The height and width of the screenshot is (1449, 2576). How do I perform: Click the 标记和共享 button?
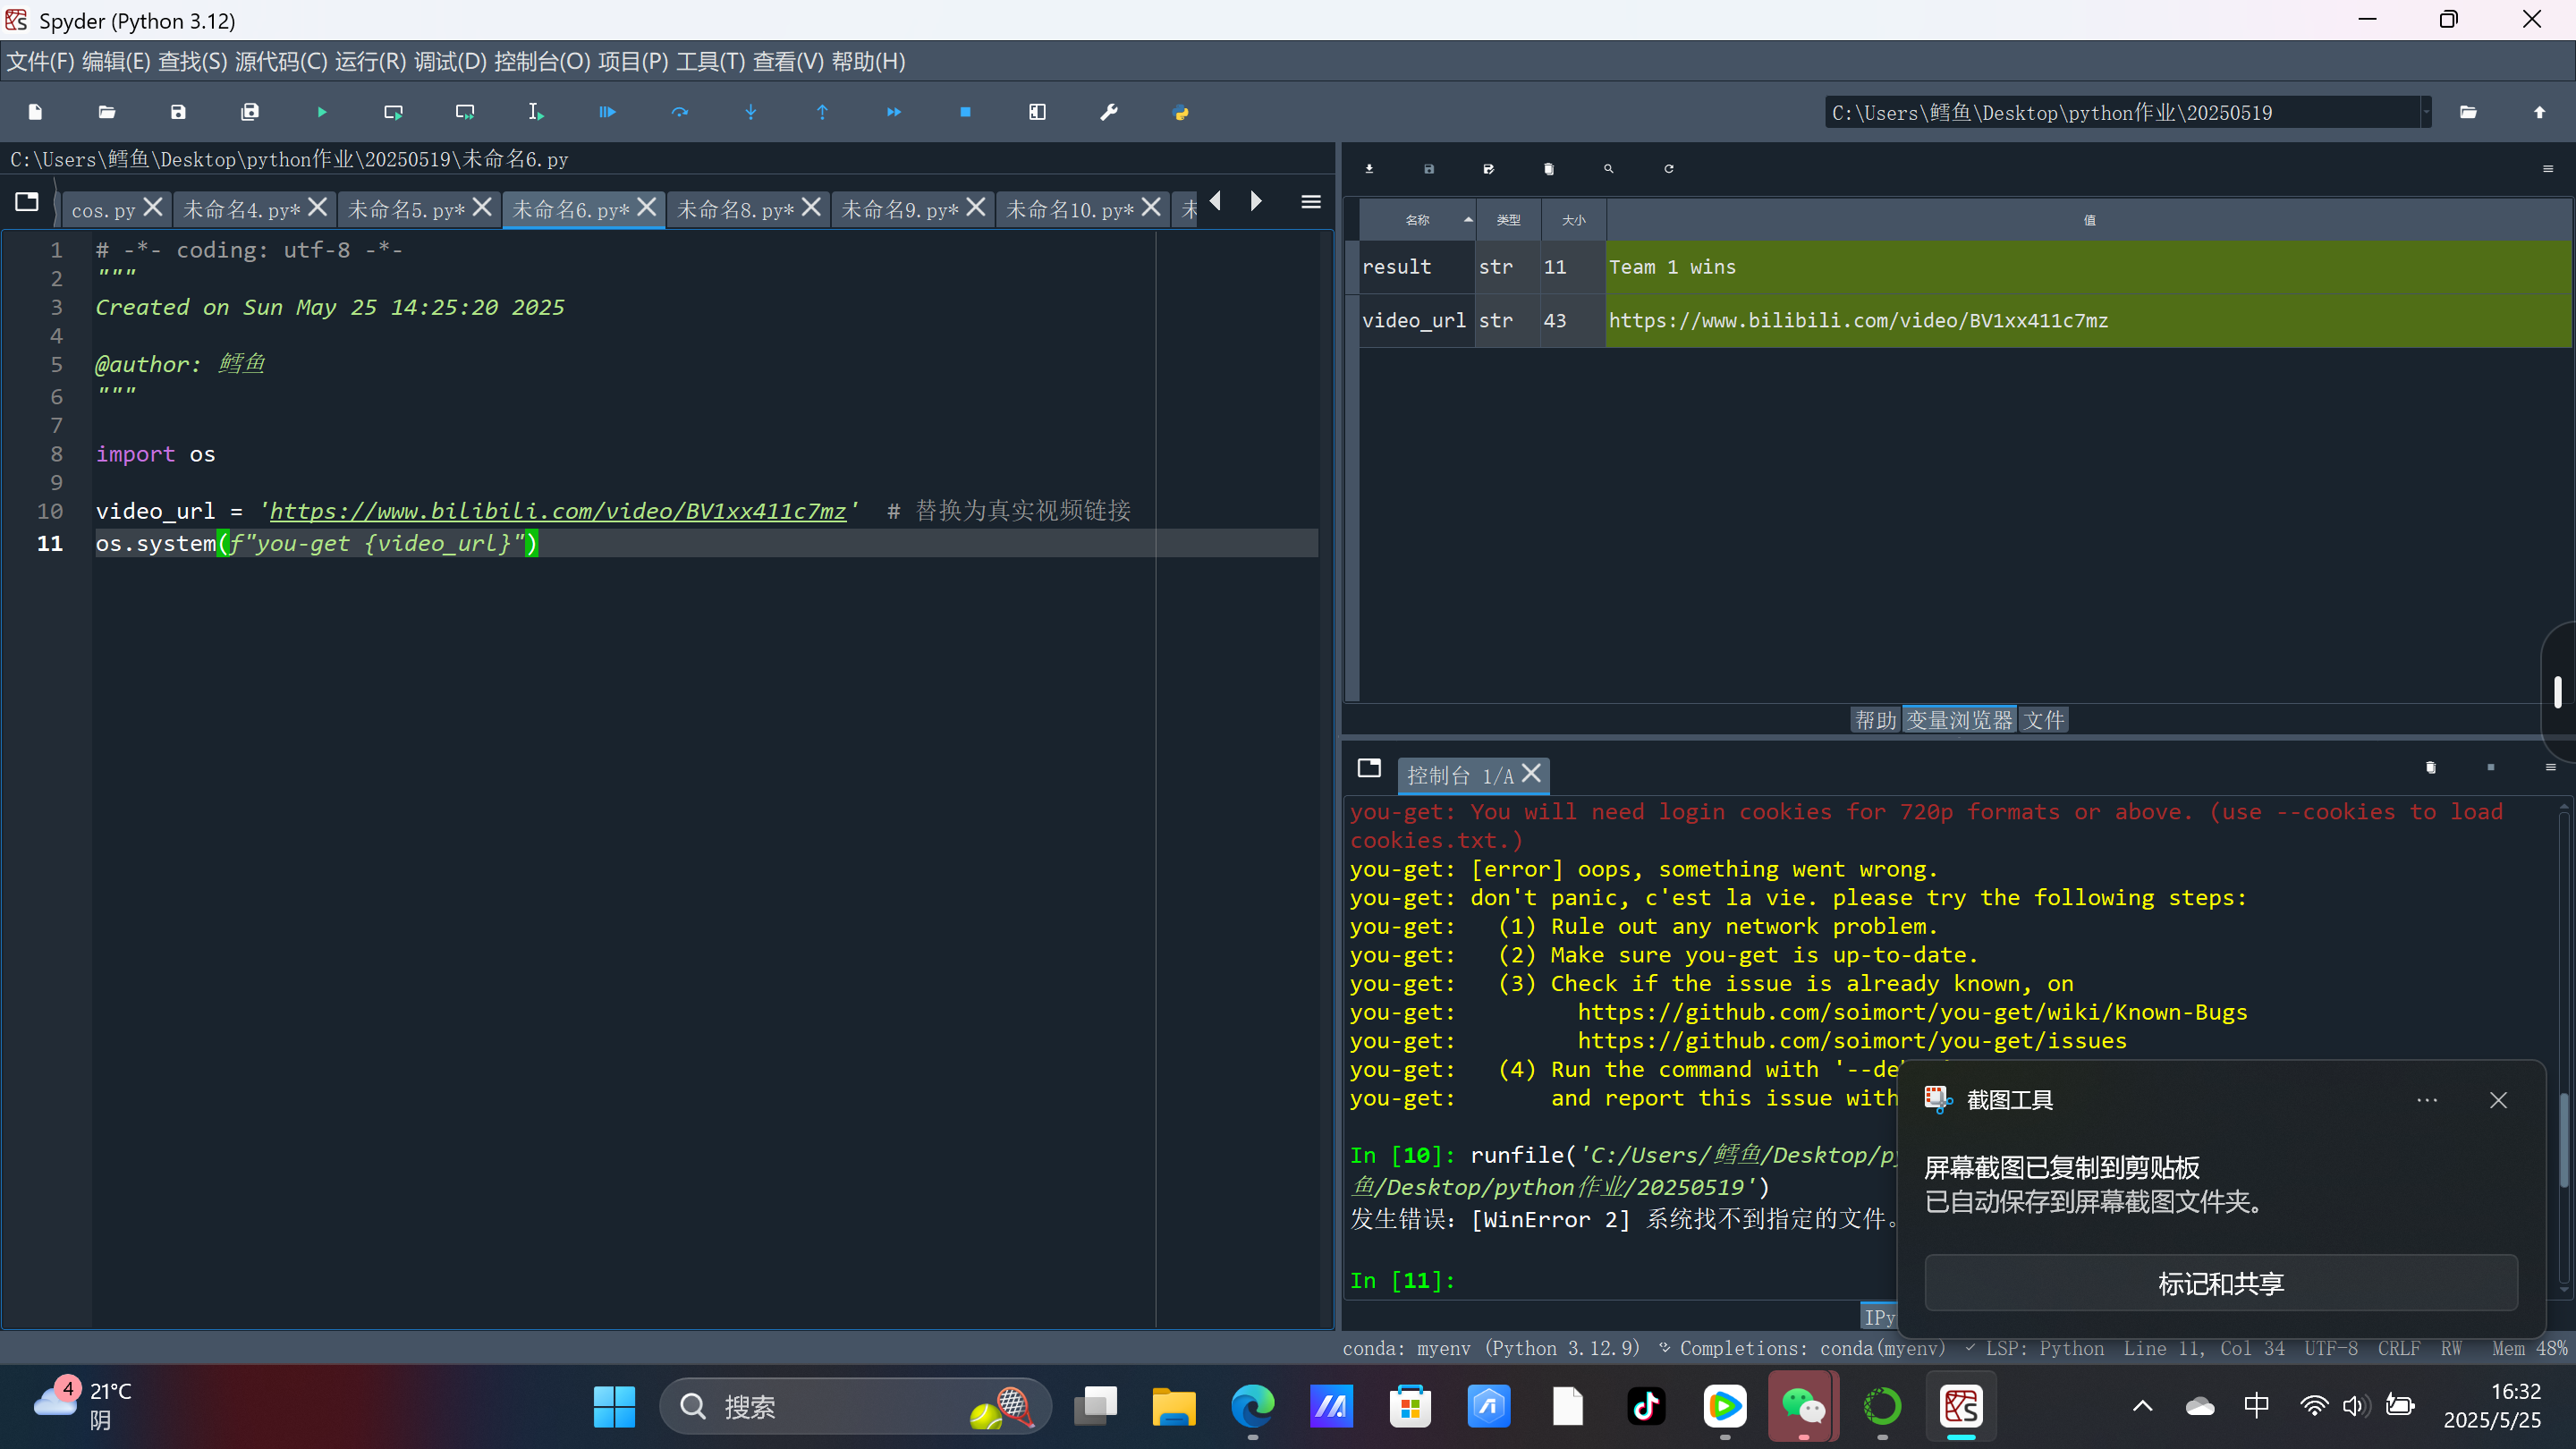[2220, 1283]
